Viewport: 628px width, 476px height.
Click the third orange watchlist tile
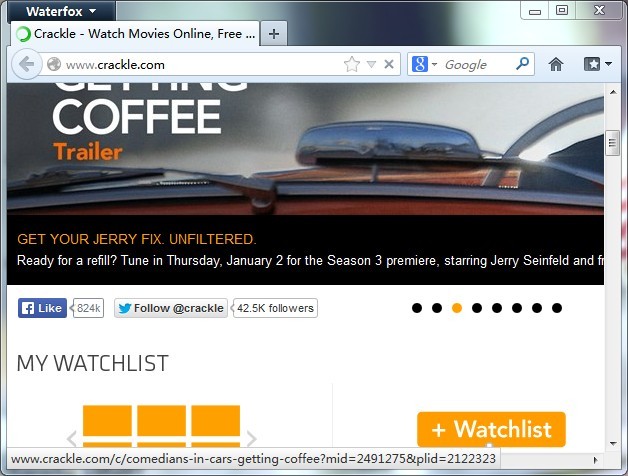click(215, 421)
